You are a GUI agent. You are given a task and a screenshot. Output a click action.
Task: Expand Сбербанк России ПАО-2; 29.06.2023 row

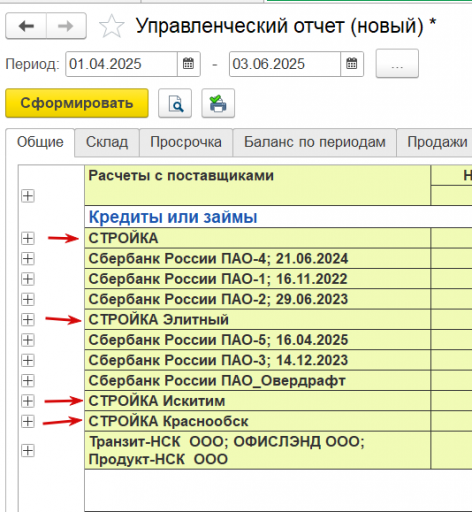pyautogui.click(x=28, y=299)
